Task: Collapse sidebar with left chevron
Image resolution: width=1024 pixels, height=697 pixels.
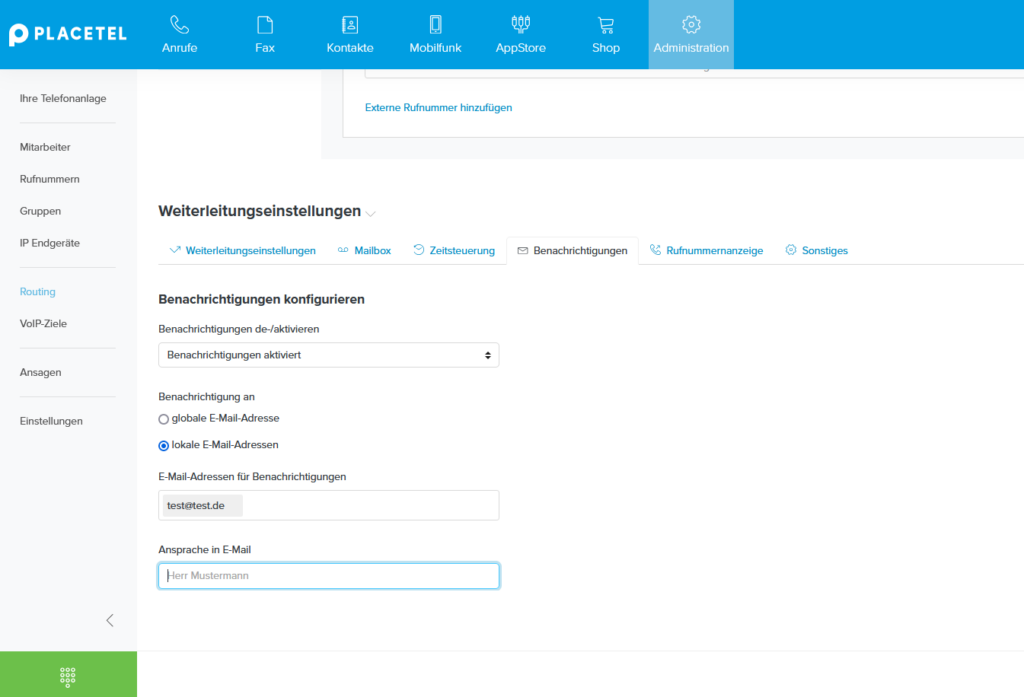Action: (x=110, y=621)
